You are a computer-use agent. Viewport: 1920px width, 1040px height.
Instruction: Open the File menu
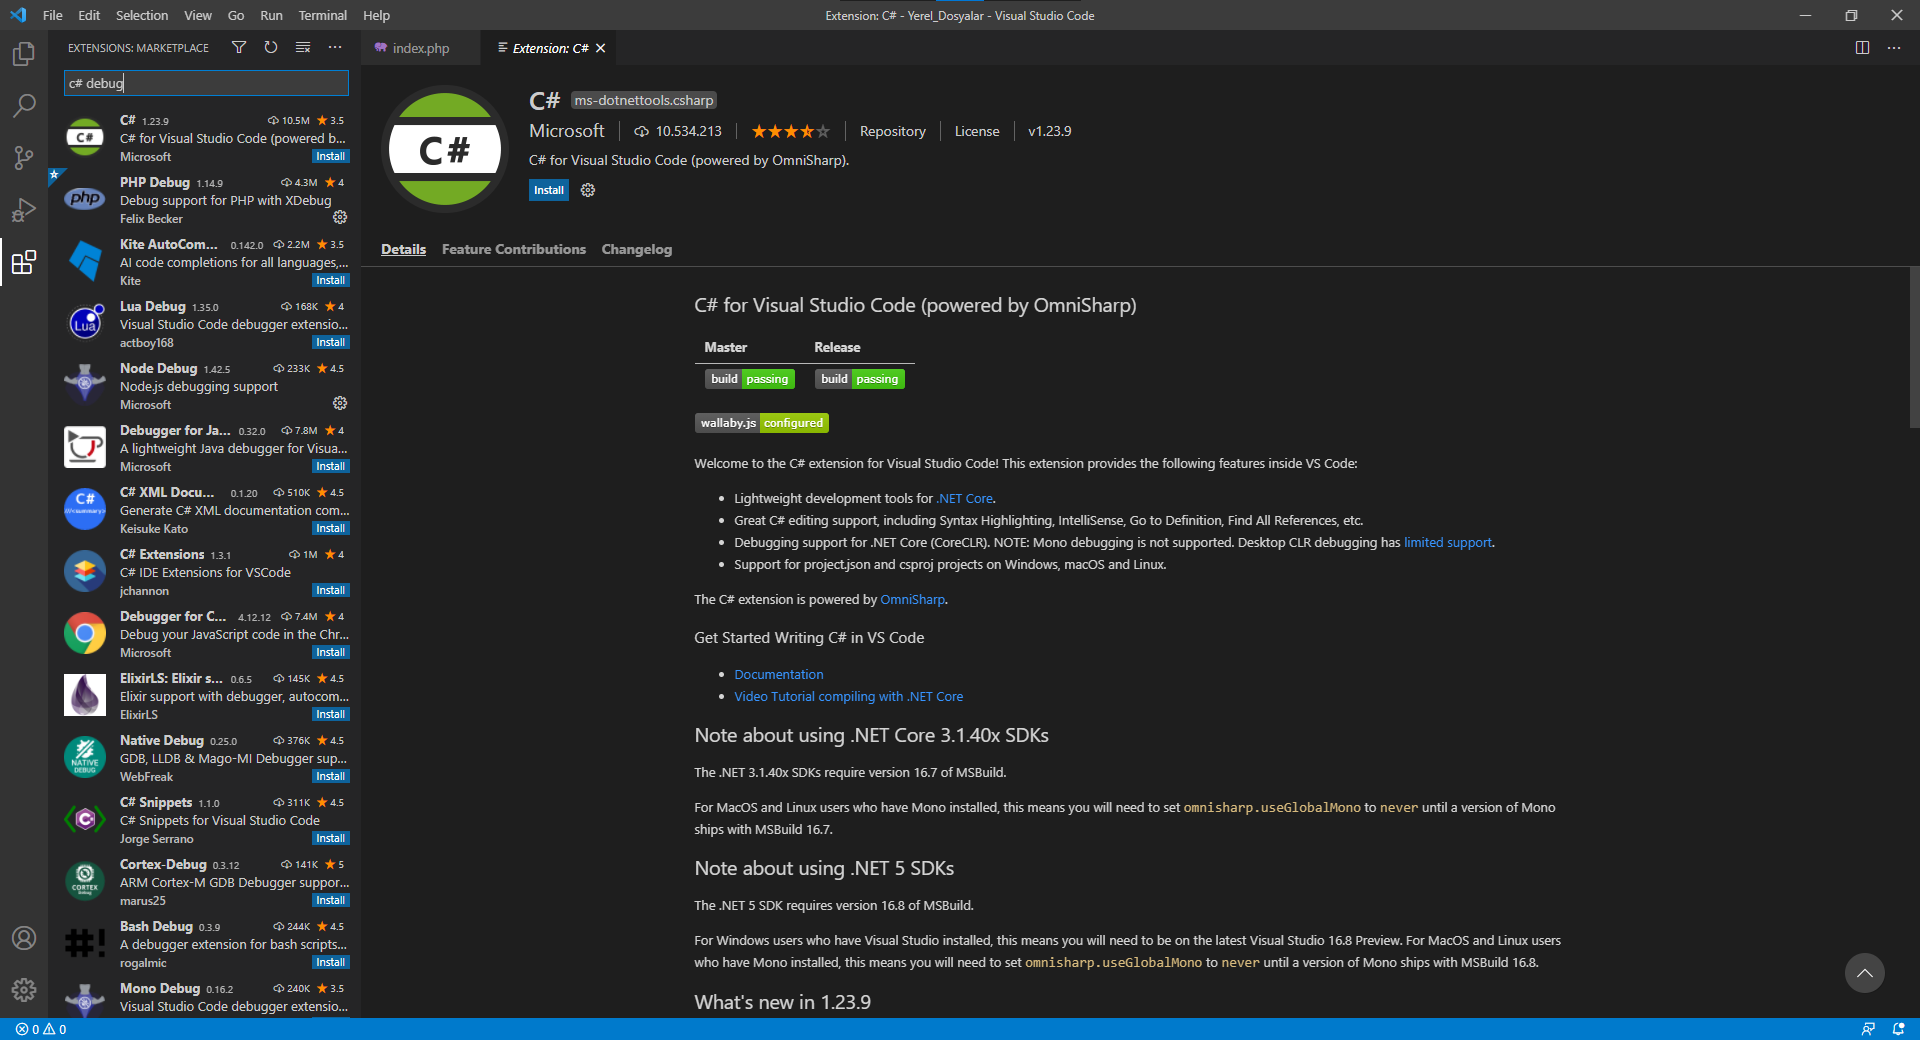[53, 15]
